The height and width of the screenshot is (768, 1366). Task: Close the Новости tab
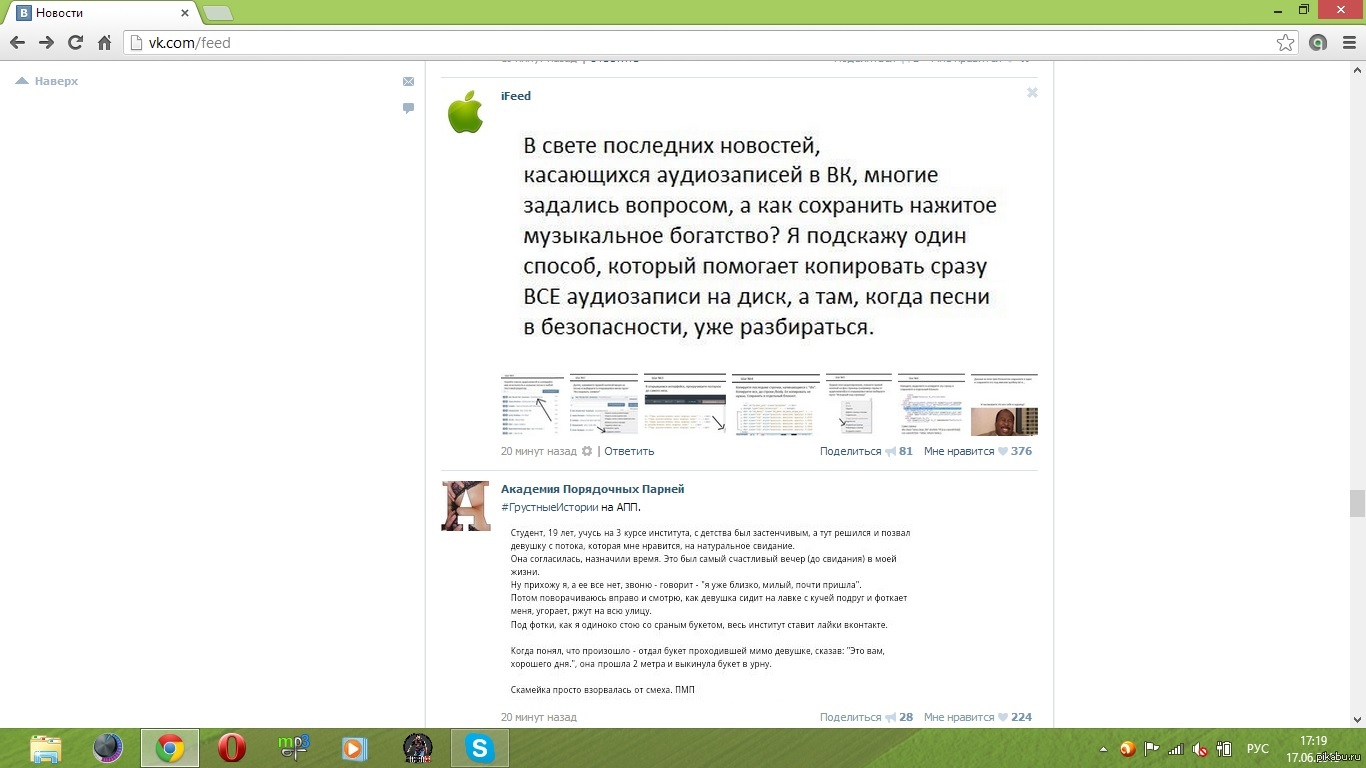pyautogui.click(x=185, y=13)
